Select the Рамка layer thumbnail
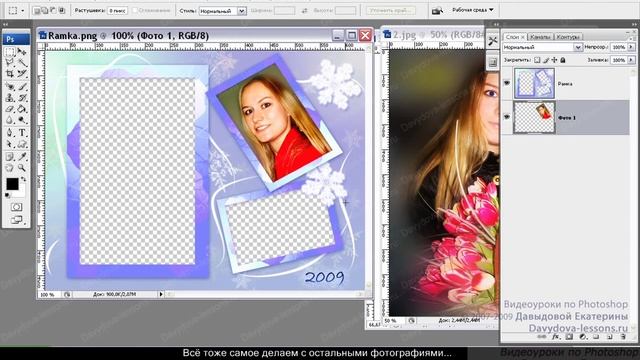This screenshot has height=360, width=640. click(x=534, y=83)
